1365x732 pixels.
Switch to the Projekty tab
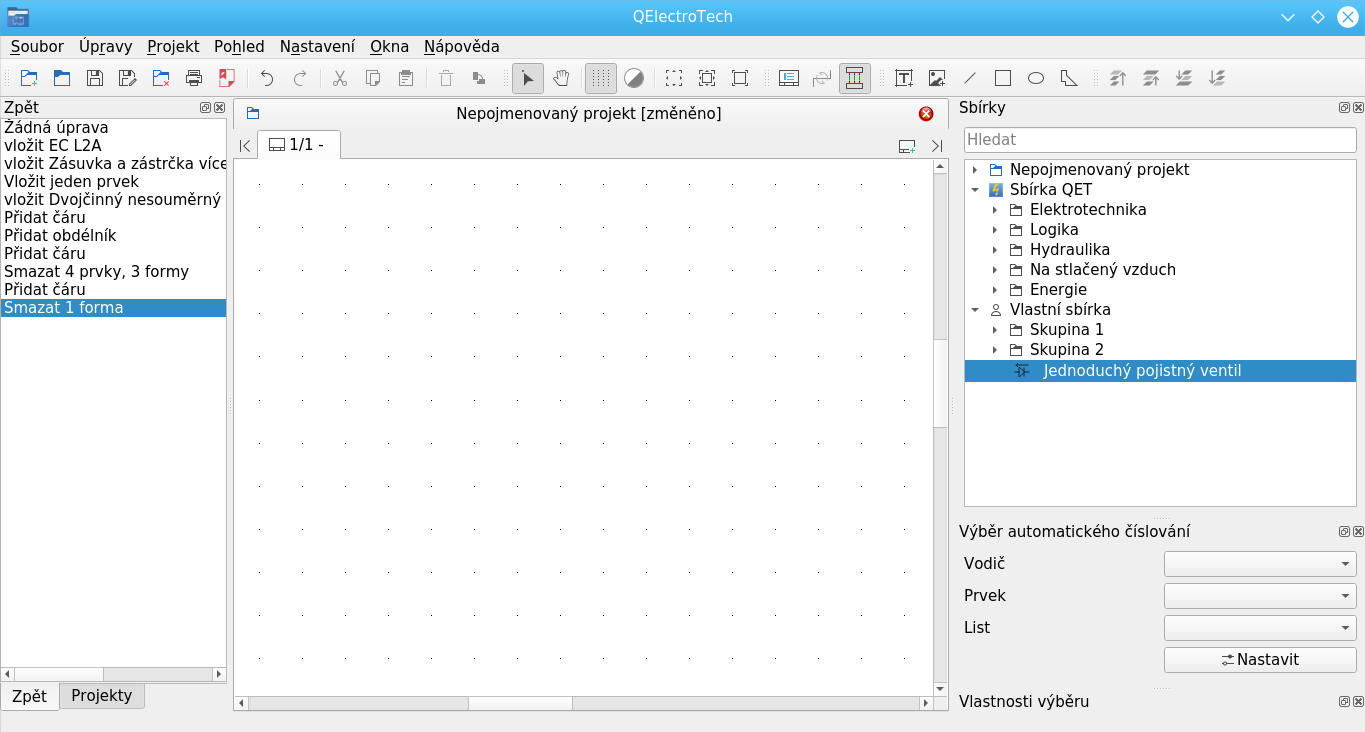102,696
